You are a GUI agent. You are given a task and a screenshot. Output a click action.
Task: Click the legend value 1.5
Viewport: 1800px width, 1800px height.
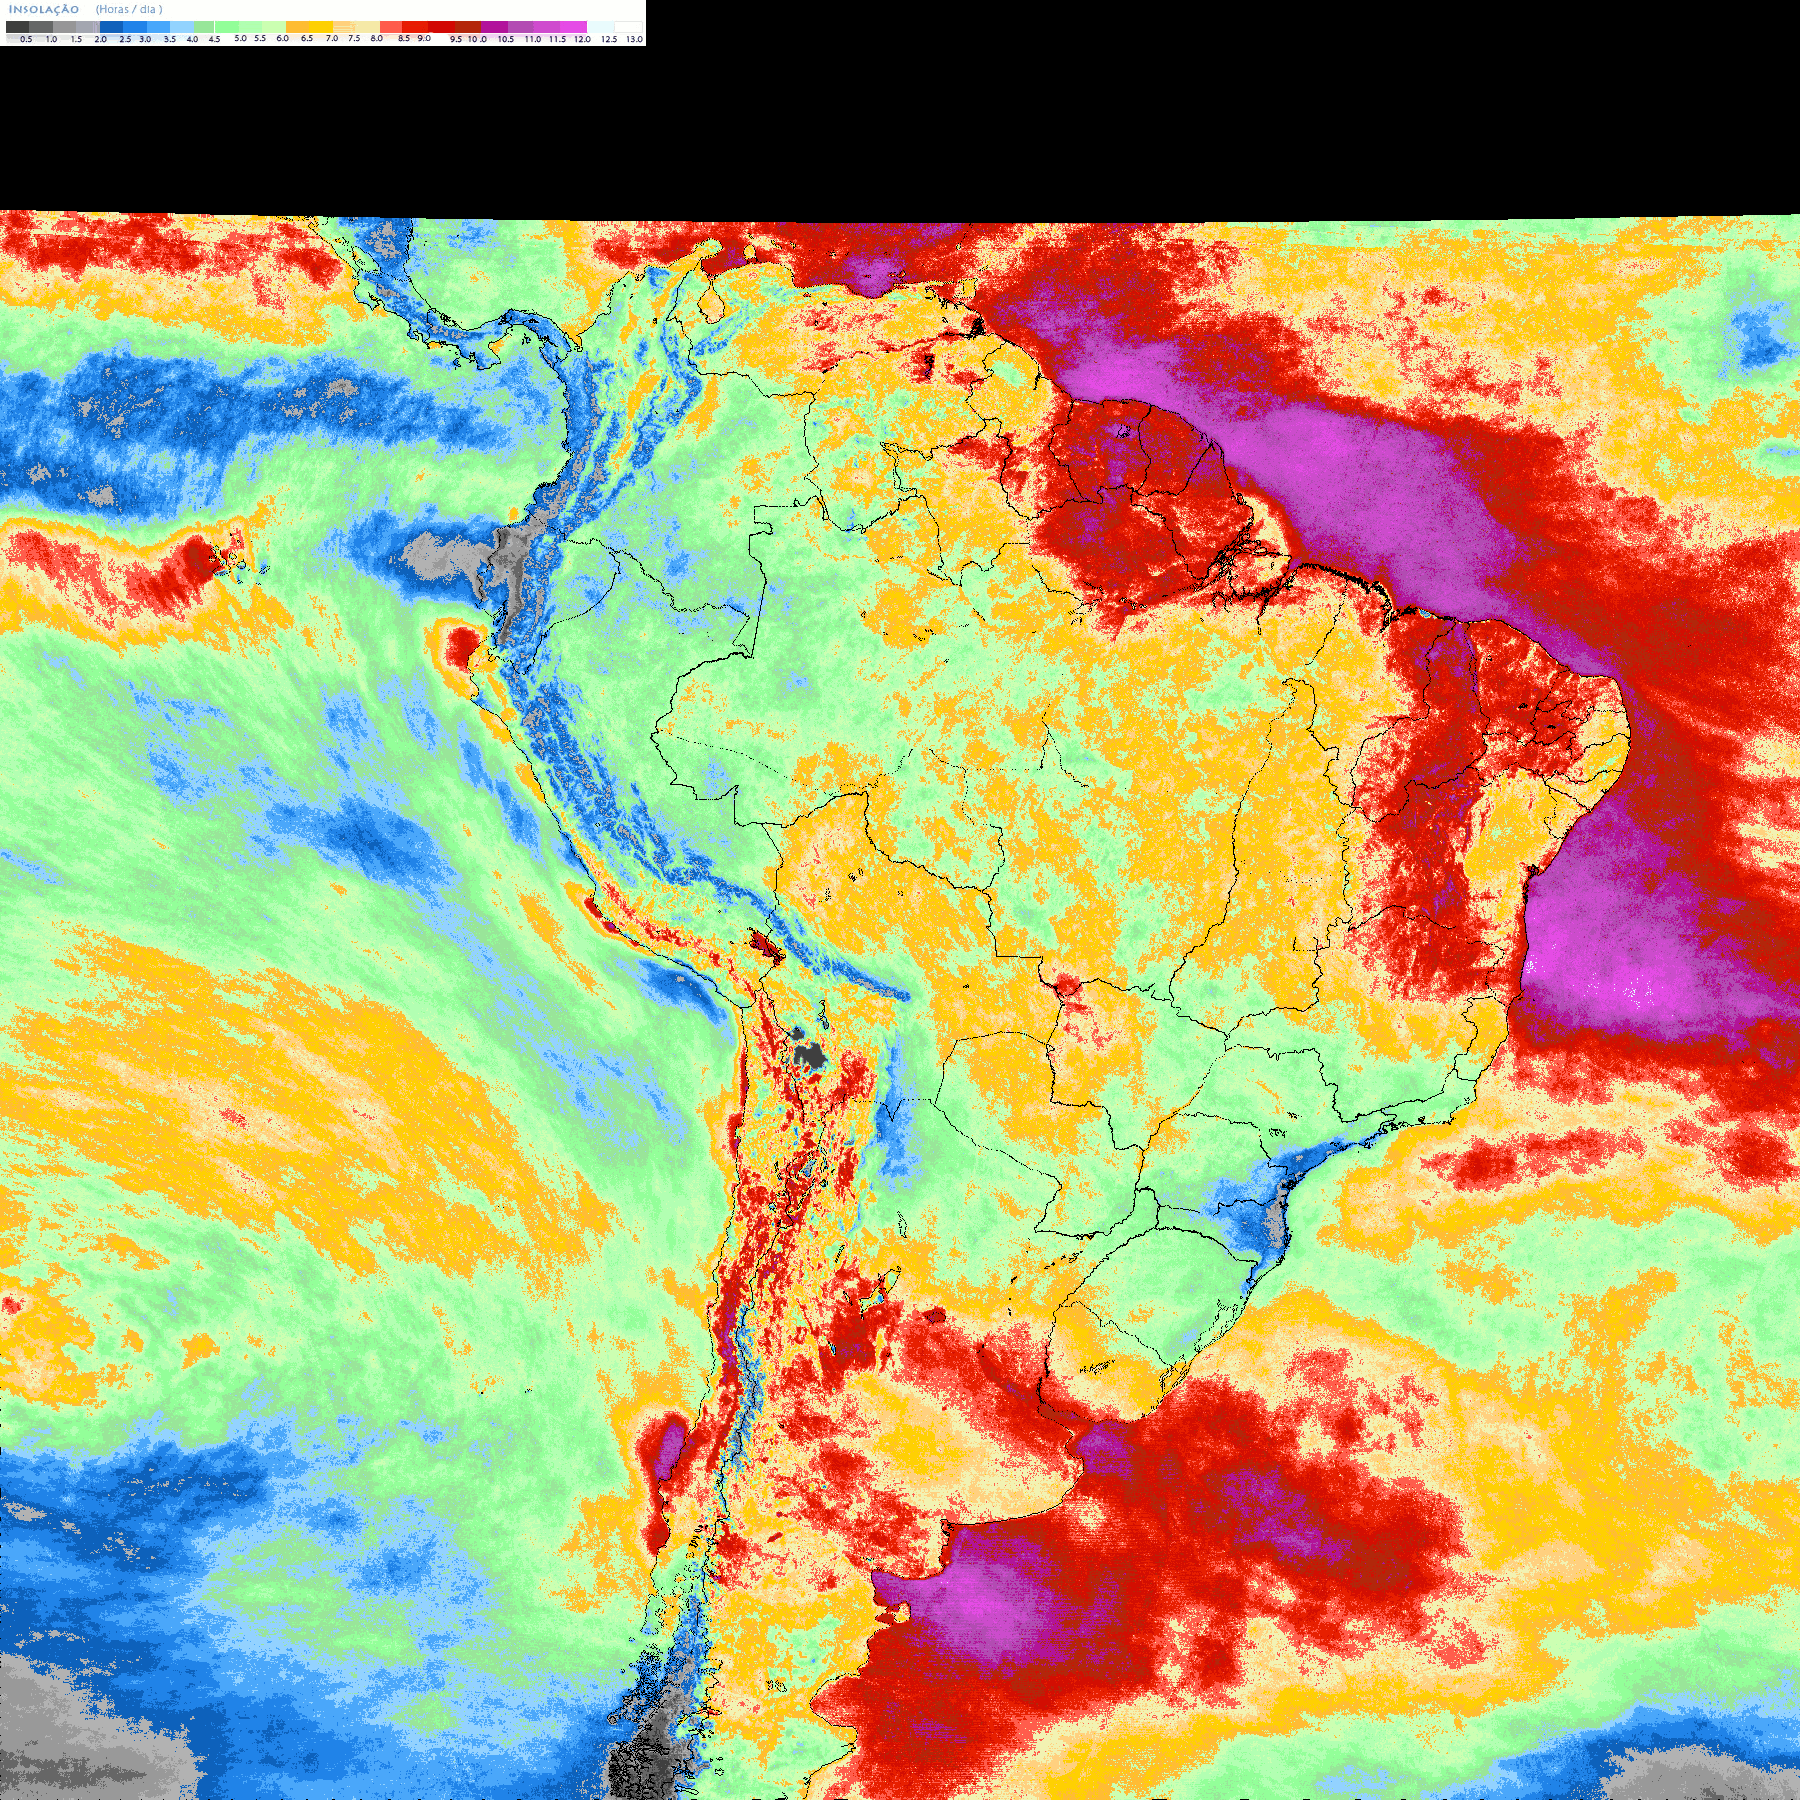tap(76, 39)
